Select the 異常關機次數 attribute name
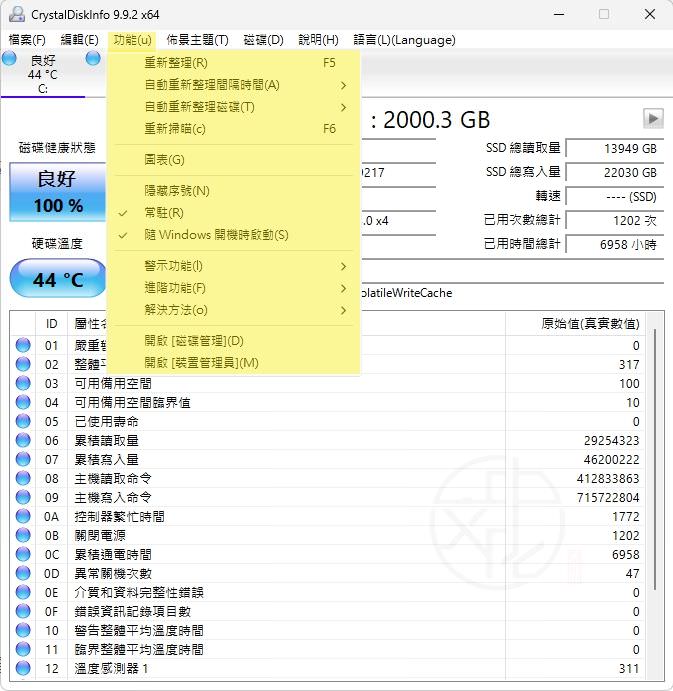Image resolution: width=673 pixels, height=691 pixels. pos(113,573)
